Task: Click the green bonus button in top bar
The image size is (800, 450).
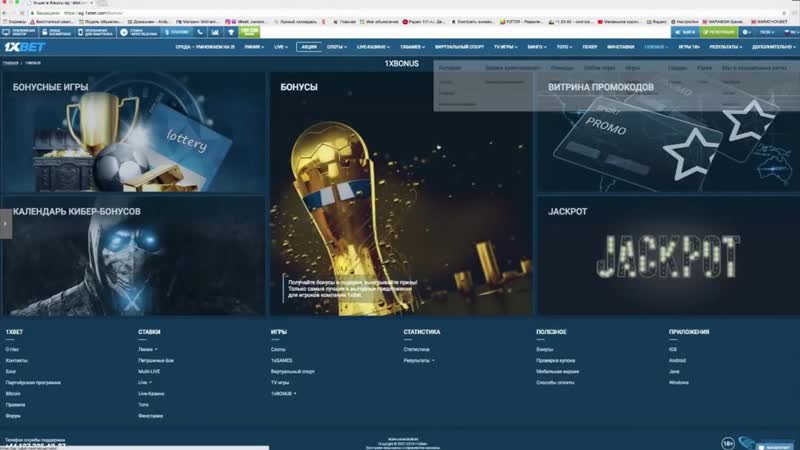Action: pyautogui.click(x=249, y=32)
